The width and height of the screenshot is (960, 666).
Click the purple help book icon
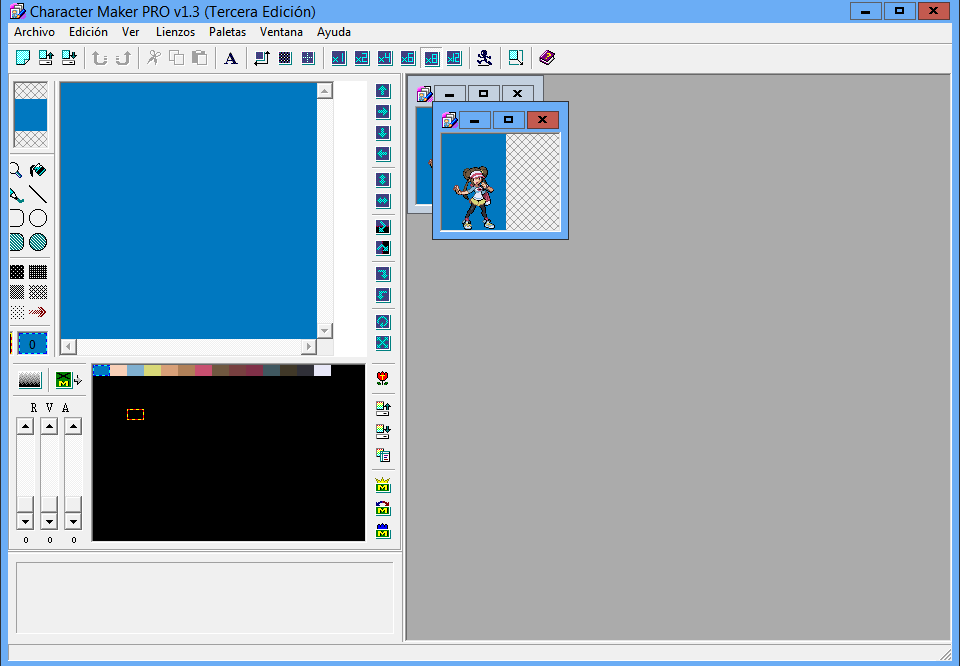[546, 58]
